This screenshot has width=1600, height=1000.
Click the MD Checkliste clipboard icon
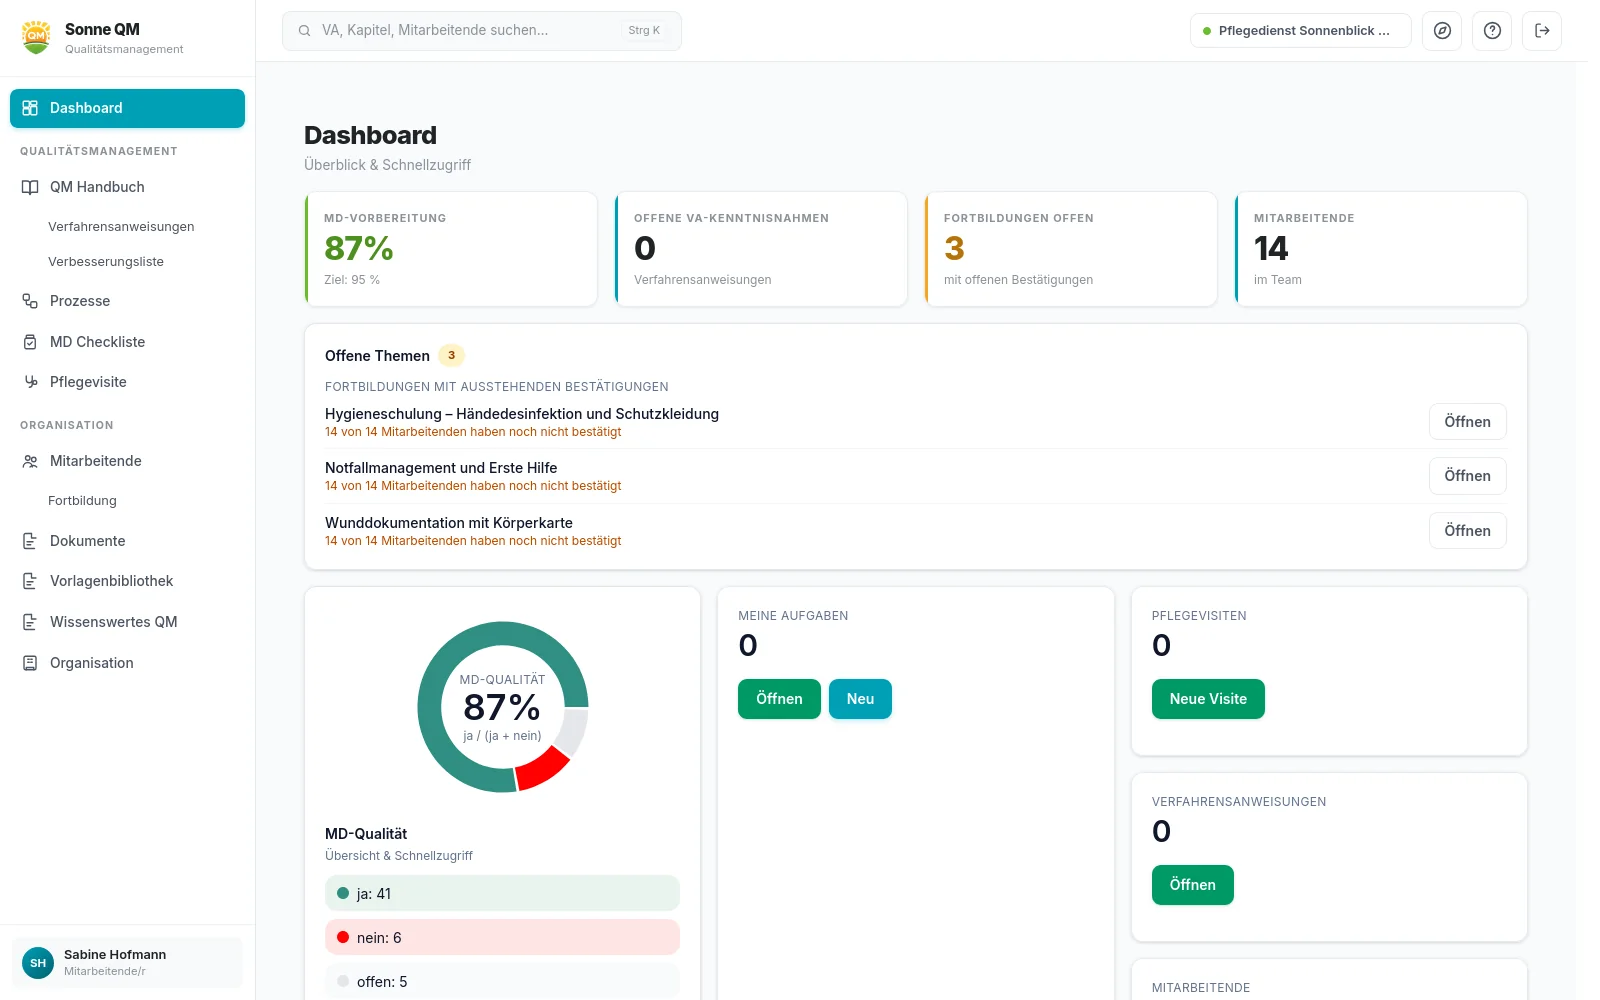pos(30,342)
